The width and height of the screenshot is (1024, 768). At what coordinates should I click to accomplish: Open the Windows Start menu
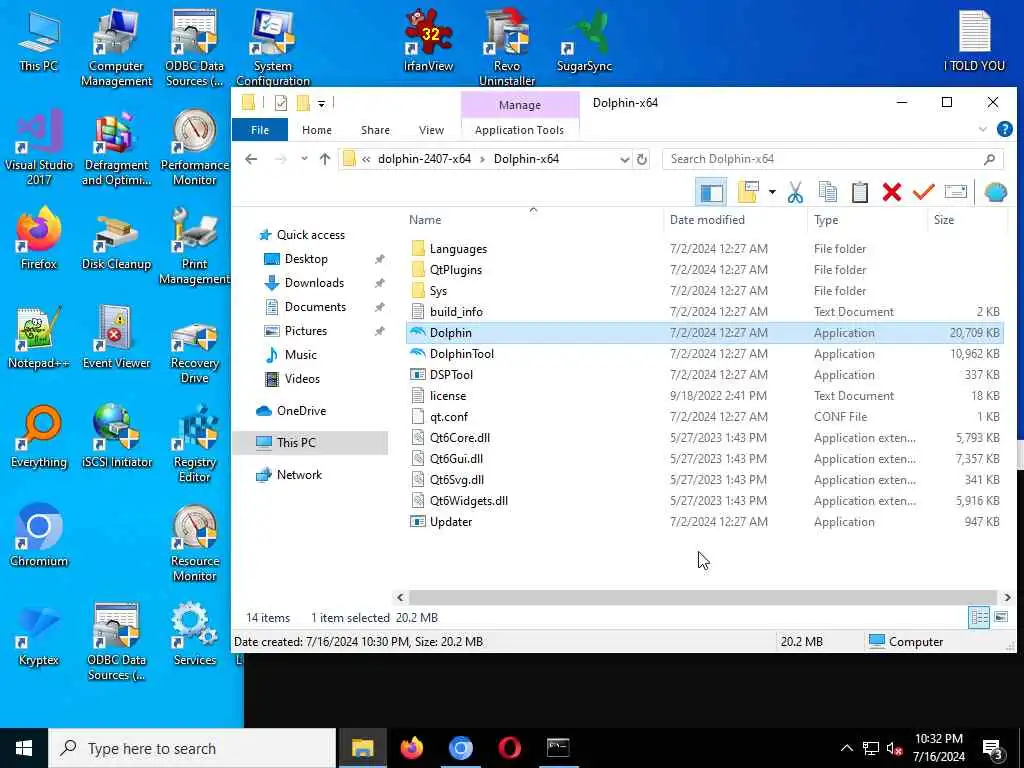[x=24, y=748]
